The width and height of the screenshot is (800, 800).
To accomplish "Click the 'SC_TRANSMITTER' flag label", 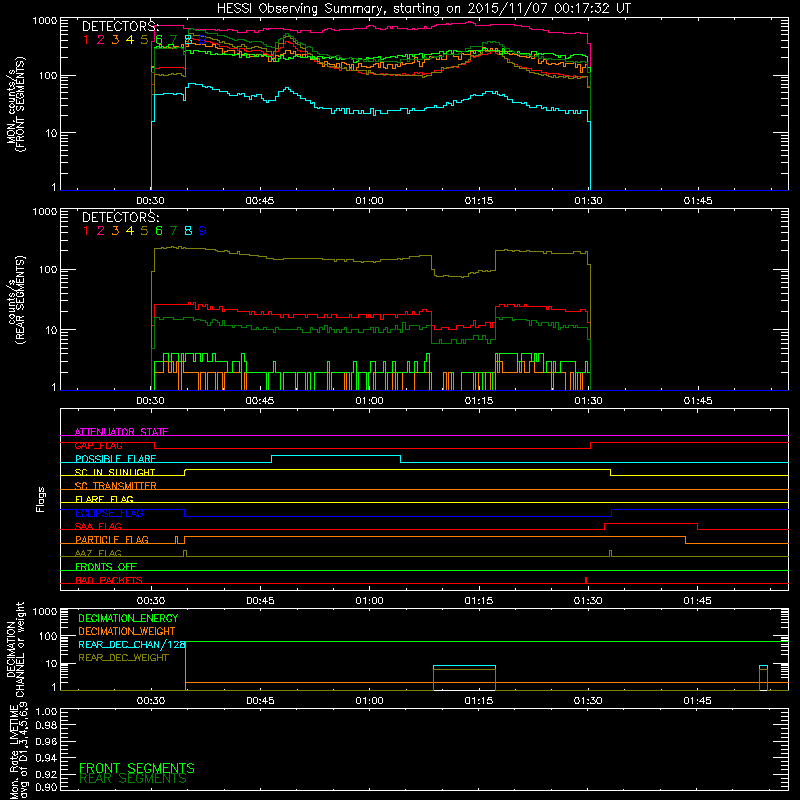I will click(x=116, y=485).
